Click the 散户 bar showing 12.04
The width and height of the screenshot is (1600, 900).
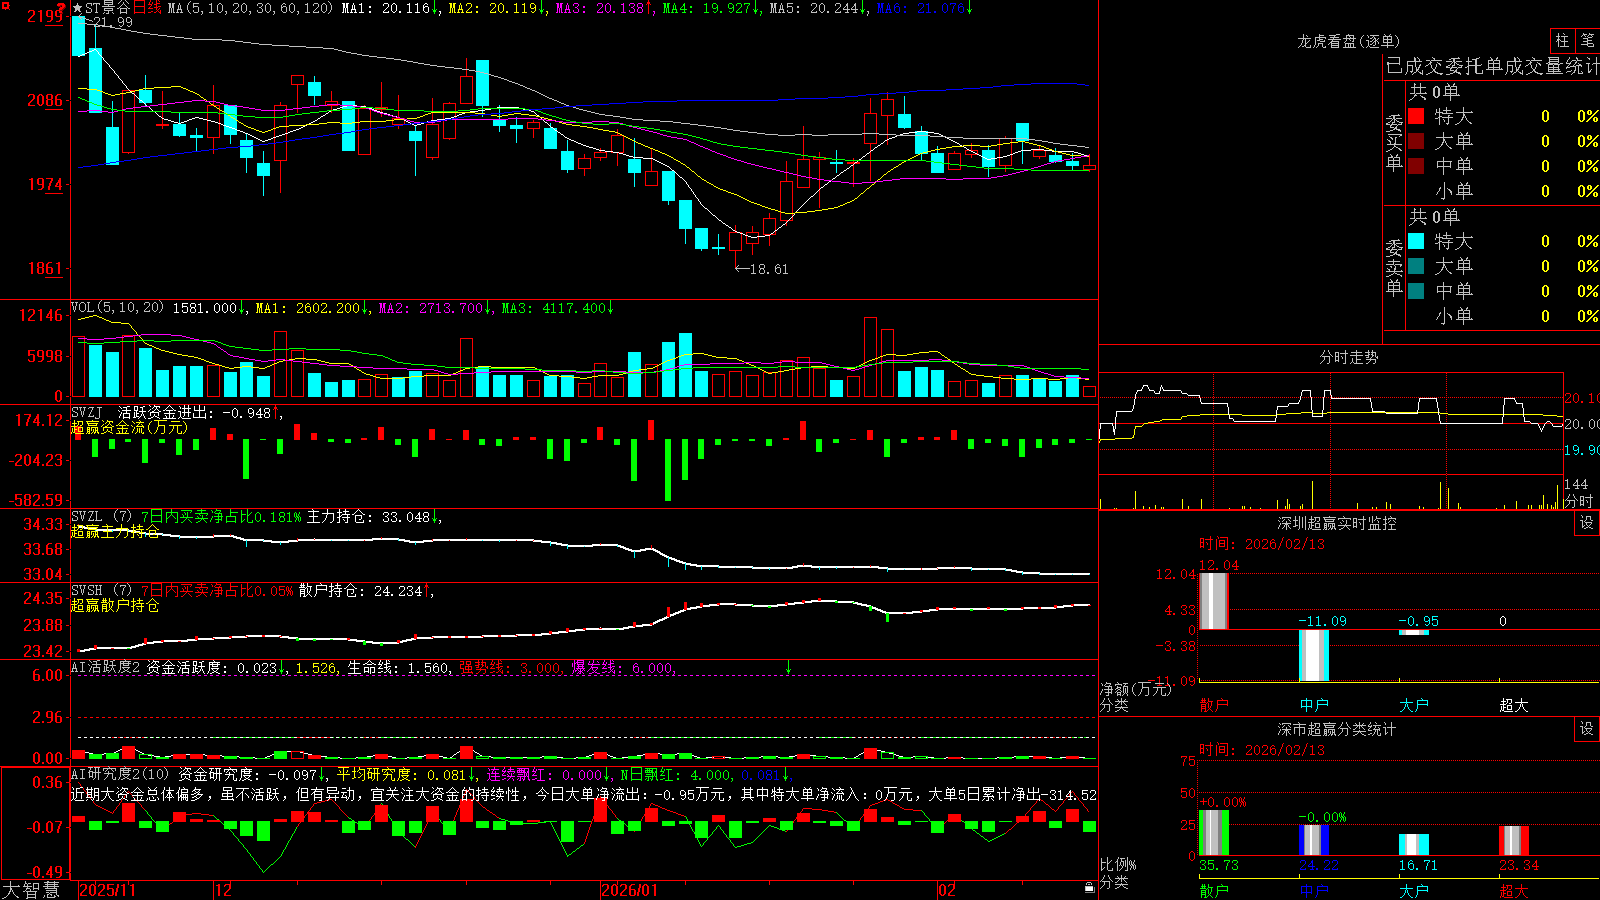click(1214, 601)
